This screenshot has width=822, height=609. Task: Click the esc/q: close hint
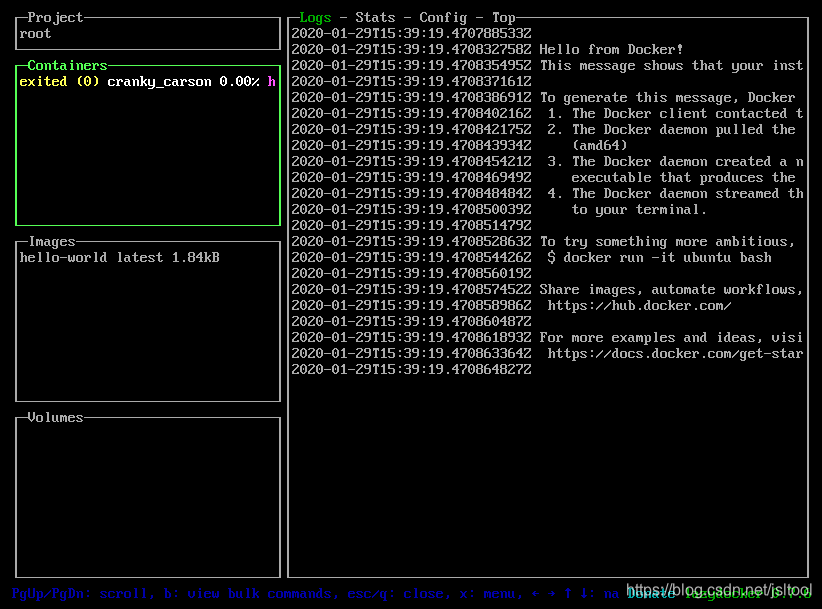tap(399, 594)
